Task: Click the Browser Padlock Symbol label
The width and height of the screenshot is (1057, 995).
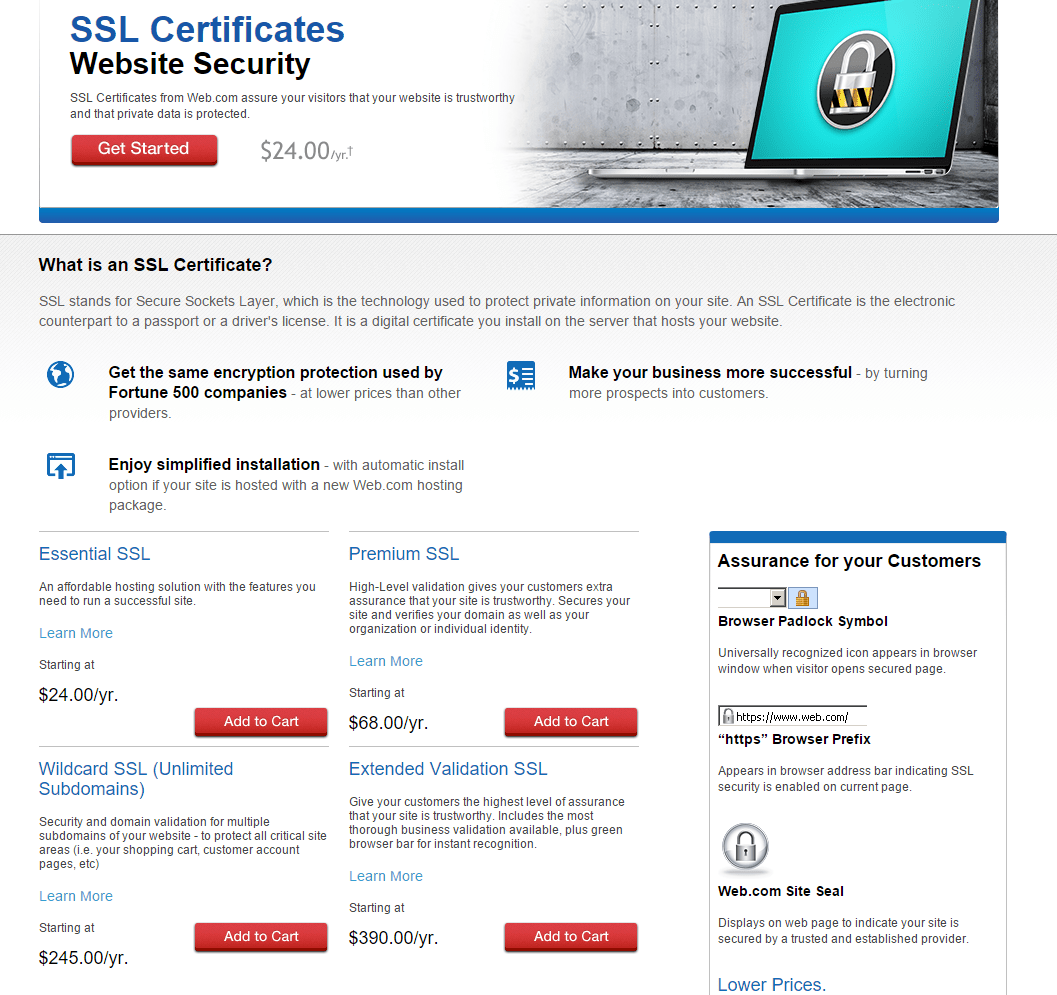Action: click(803, 622)
